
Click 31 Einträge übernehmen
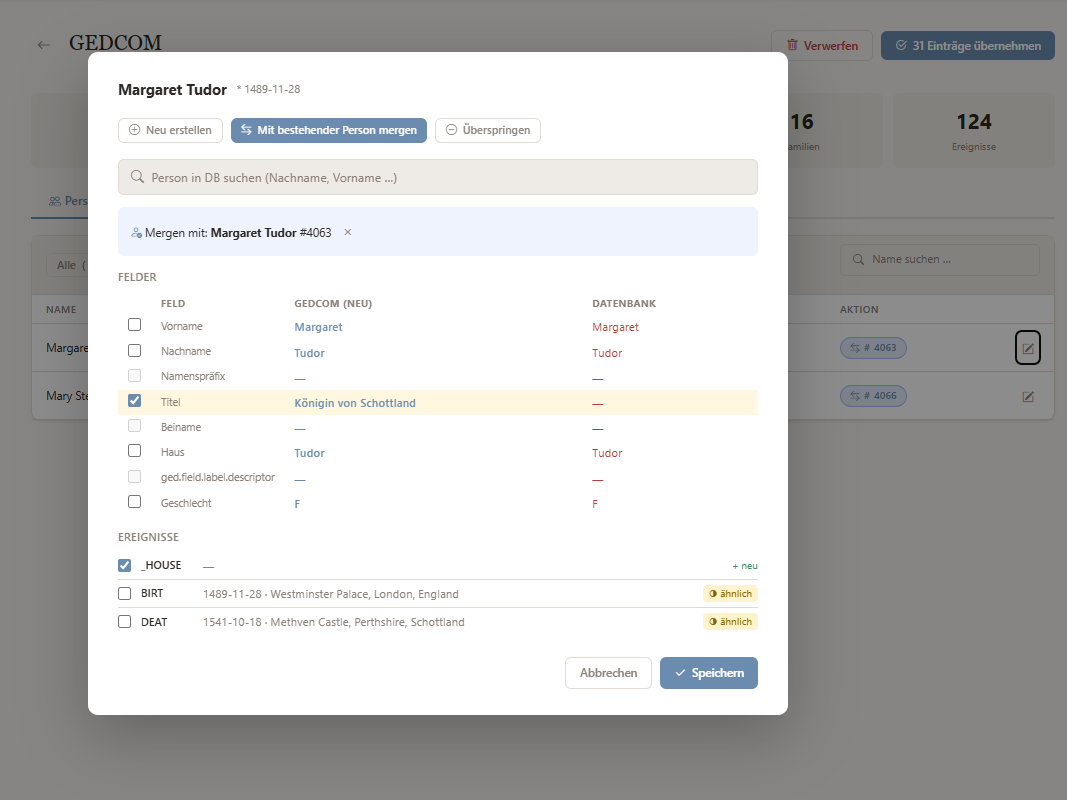click(968, 46)
